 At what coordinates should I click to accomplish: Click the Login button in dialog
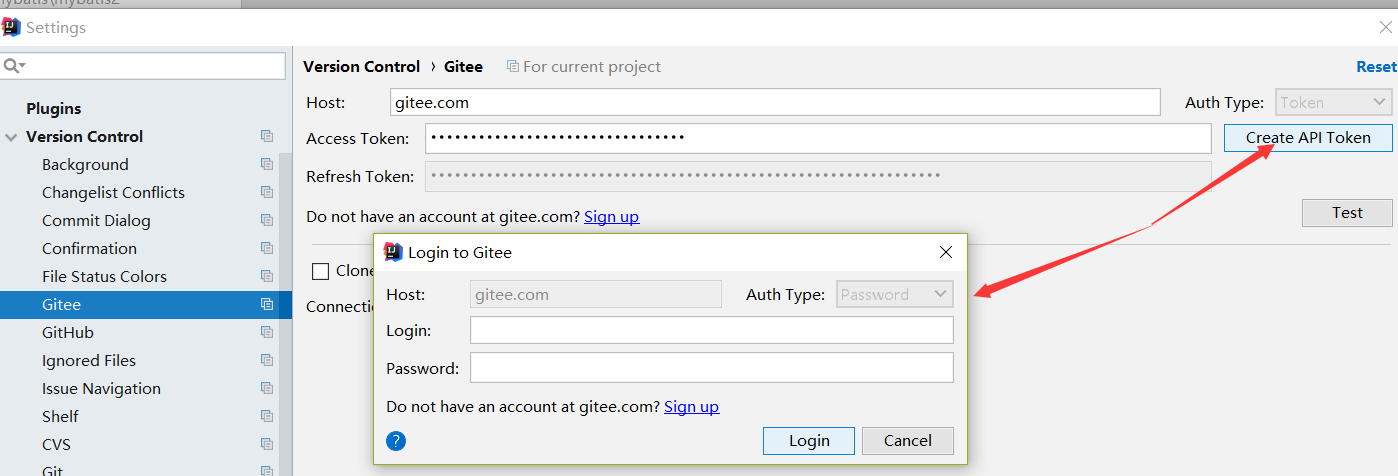(809, 441)
